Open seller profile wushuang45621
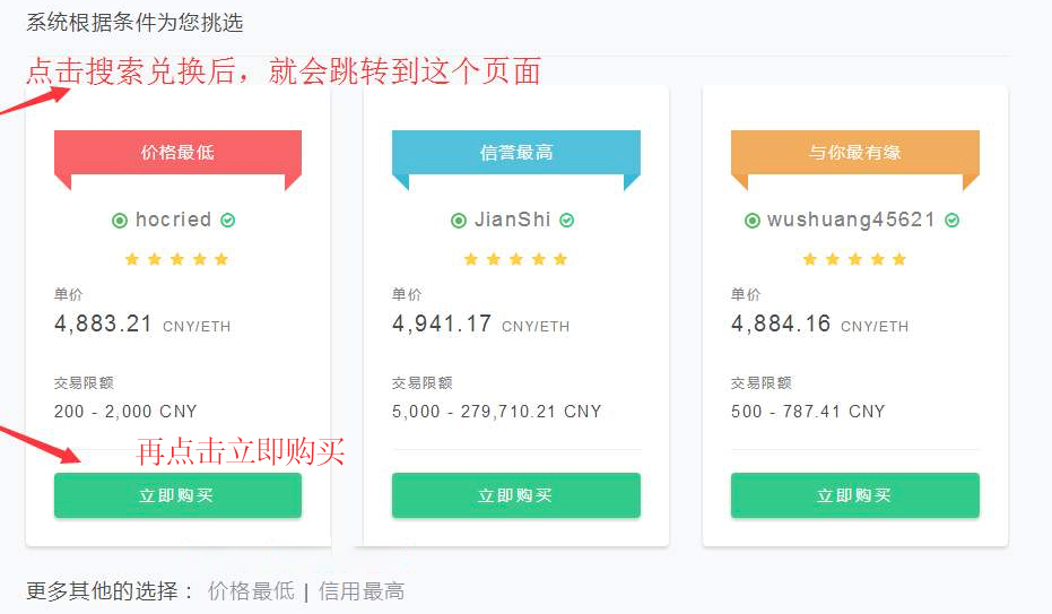 [851, 220]
